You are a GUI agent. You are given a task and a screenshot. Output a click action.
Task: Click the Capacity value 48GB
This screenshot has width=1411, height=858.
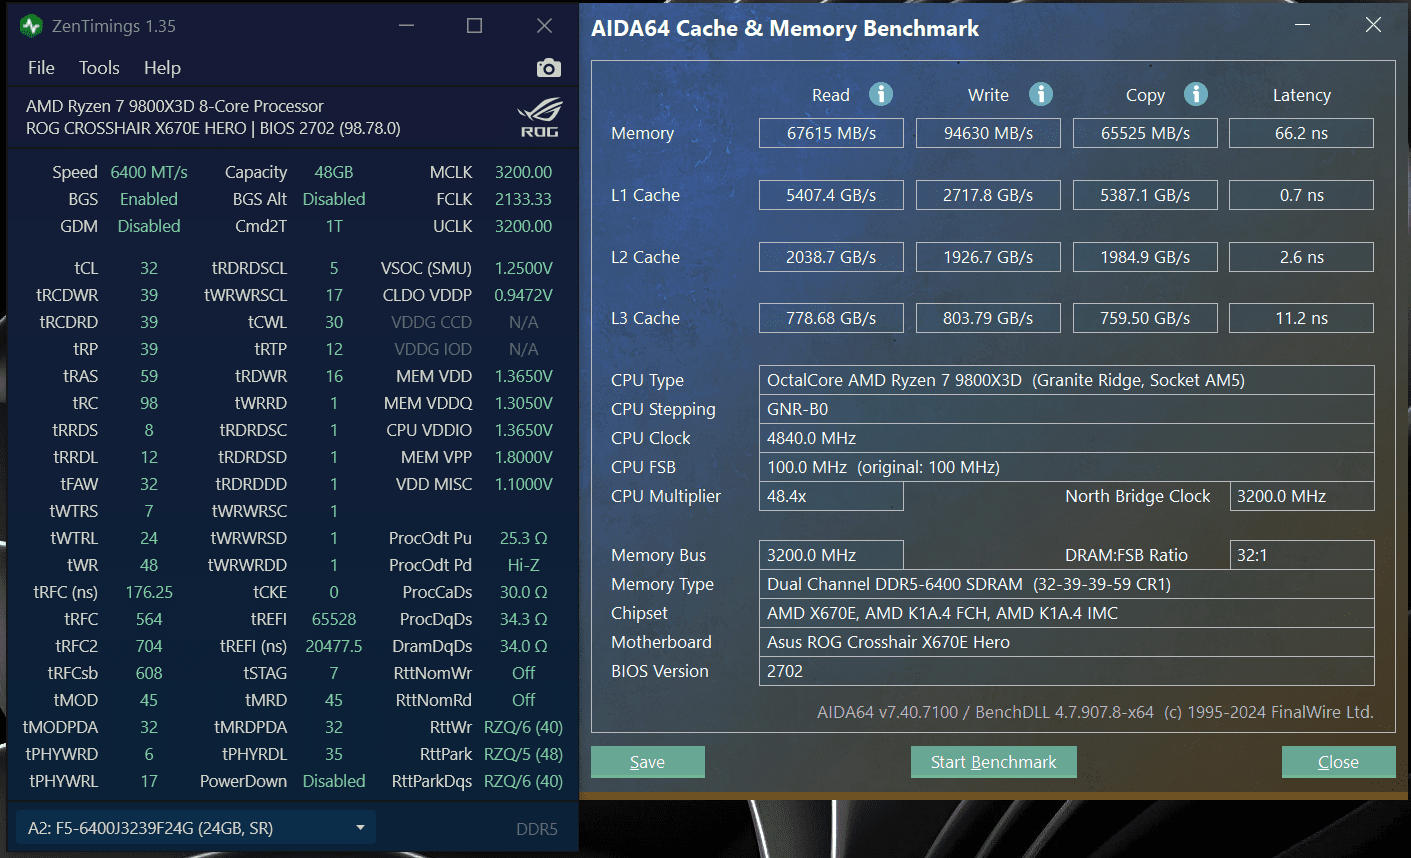tap(334, 172)
